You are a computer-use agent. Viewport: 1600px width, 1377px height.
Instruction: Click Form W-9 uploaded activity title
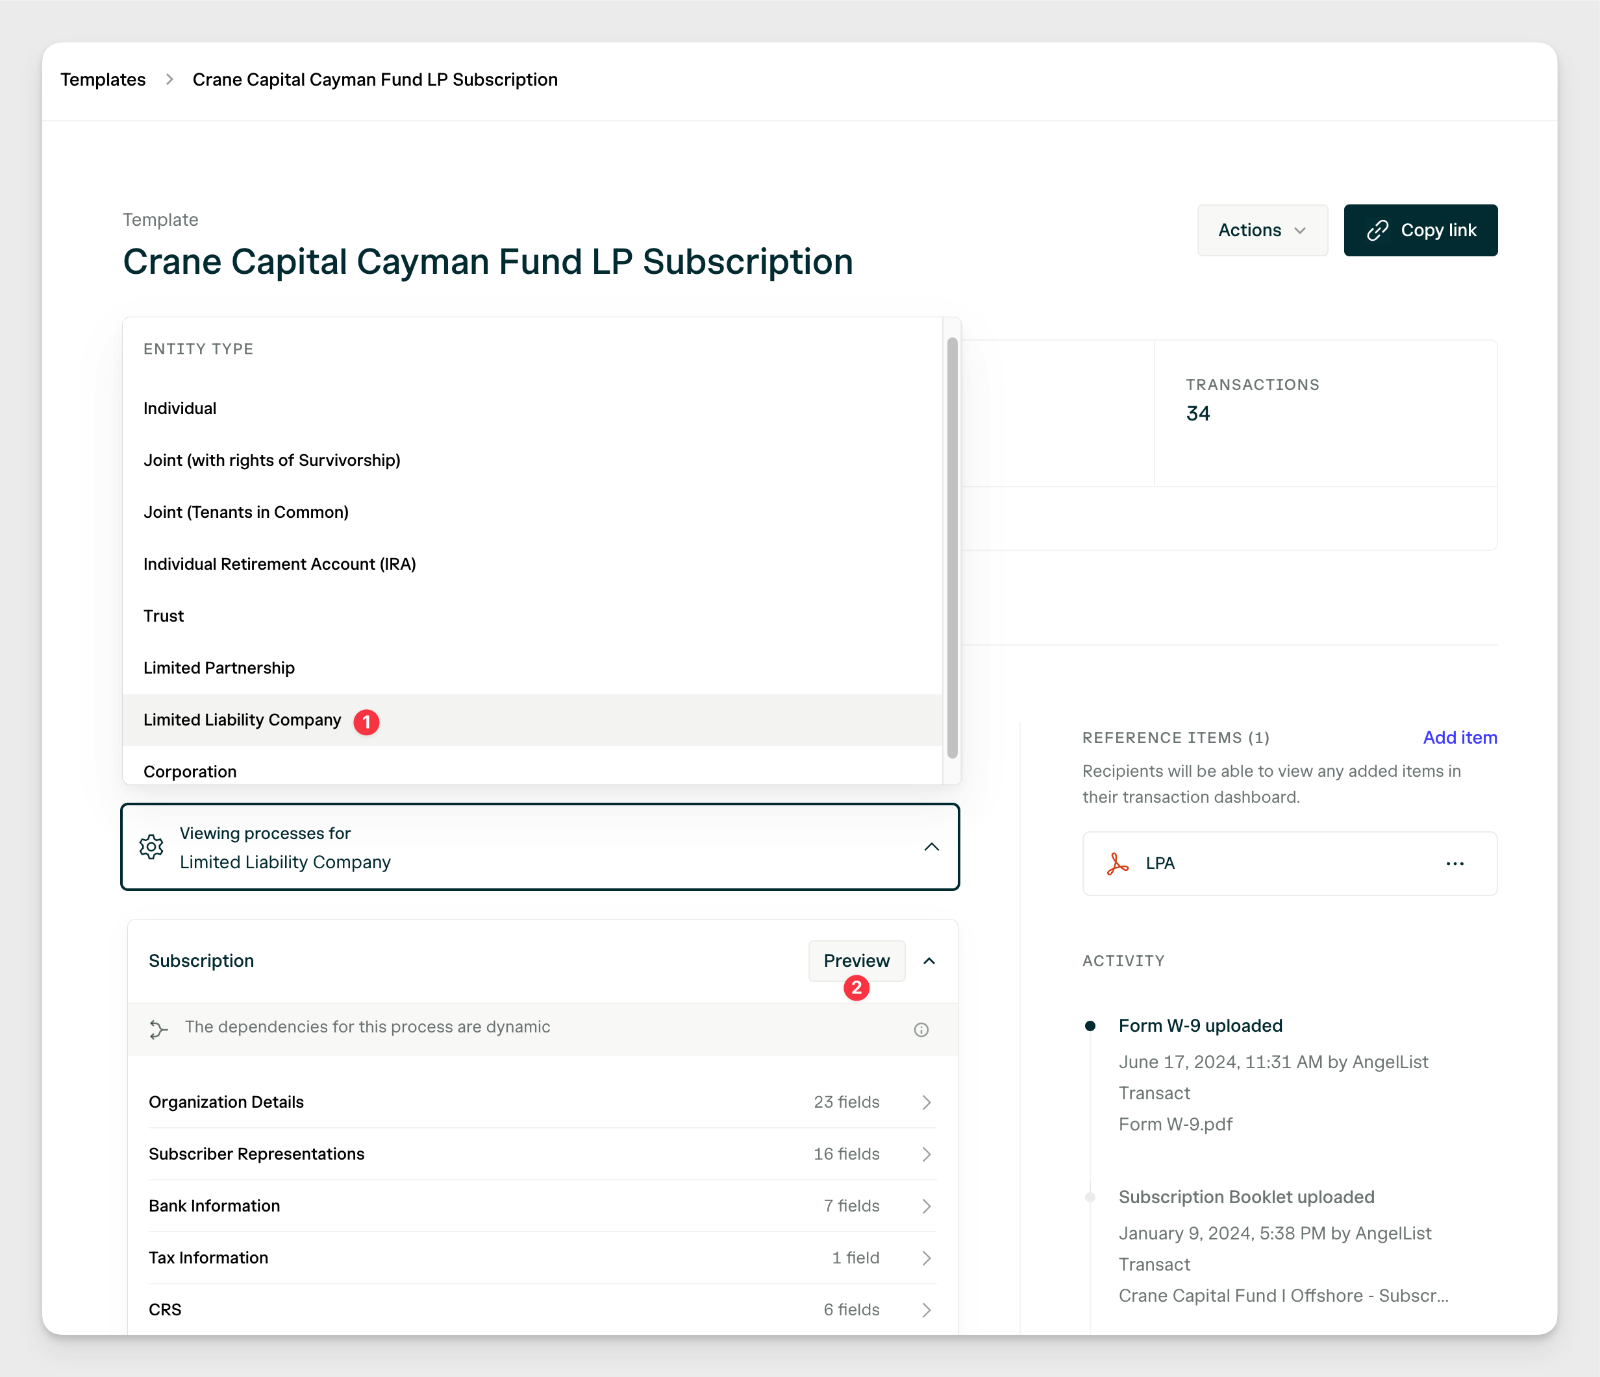(x=1200, y=1026)
